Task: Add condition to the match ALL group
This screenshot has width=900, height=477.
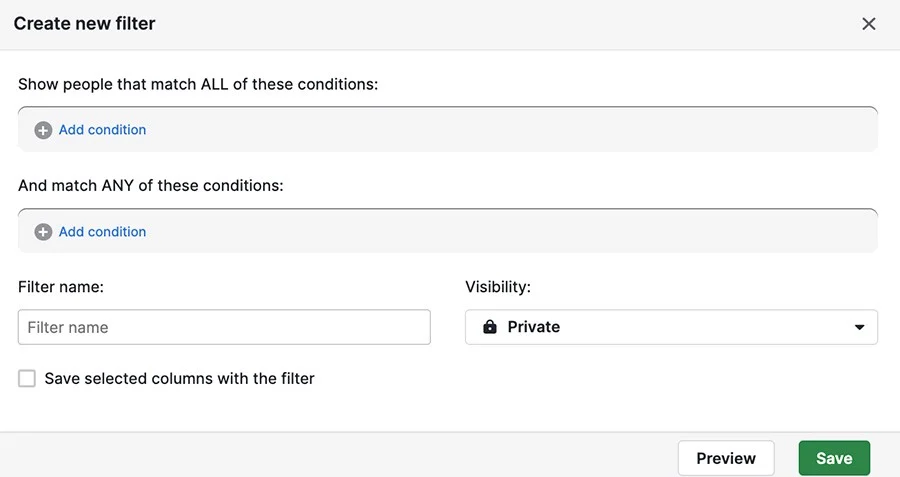Action: click(x=102, y=130)
